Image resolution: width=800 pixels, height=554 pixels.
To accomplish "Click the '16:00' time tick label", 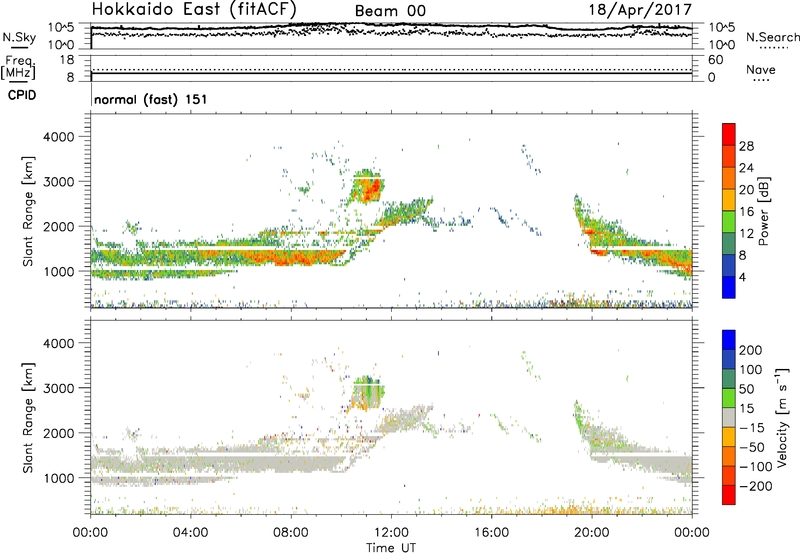I will click(491, 533).
